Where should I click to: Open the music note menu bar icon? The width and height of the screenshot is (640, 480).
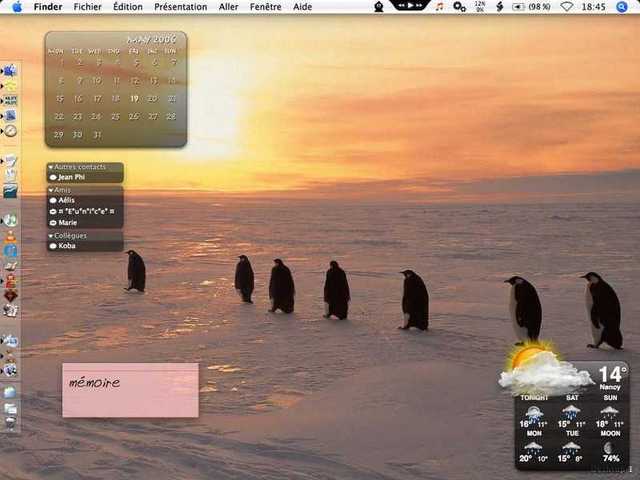[439, 7]
